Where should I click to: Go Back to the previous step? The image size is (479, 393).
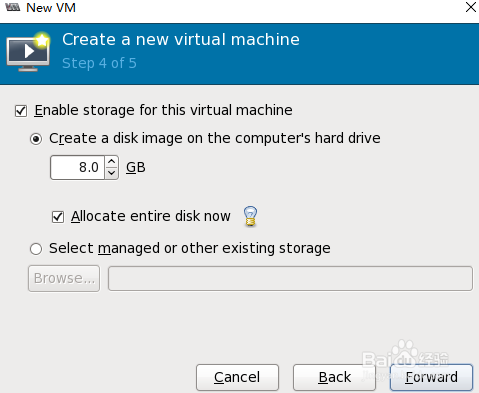pos(334,377)
